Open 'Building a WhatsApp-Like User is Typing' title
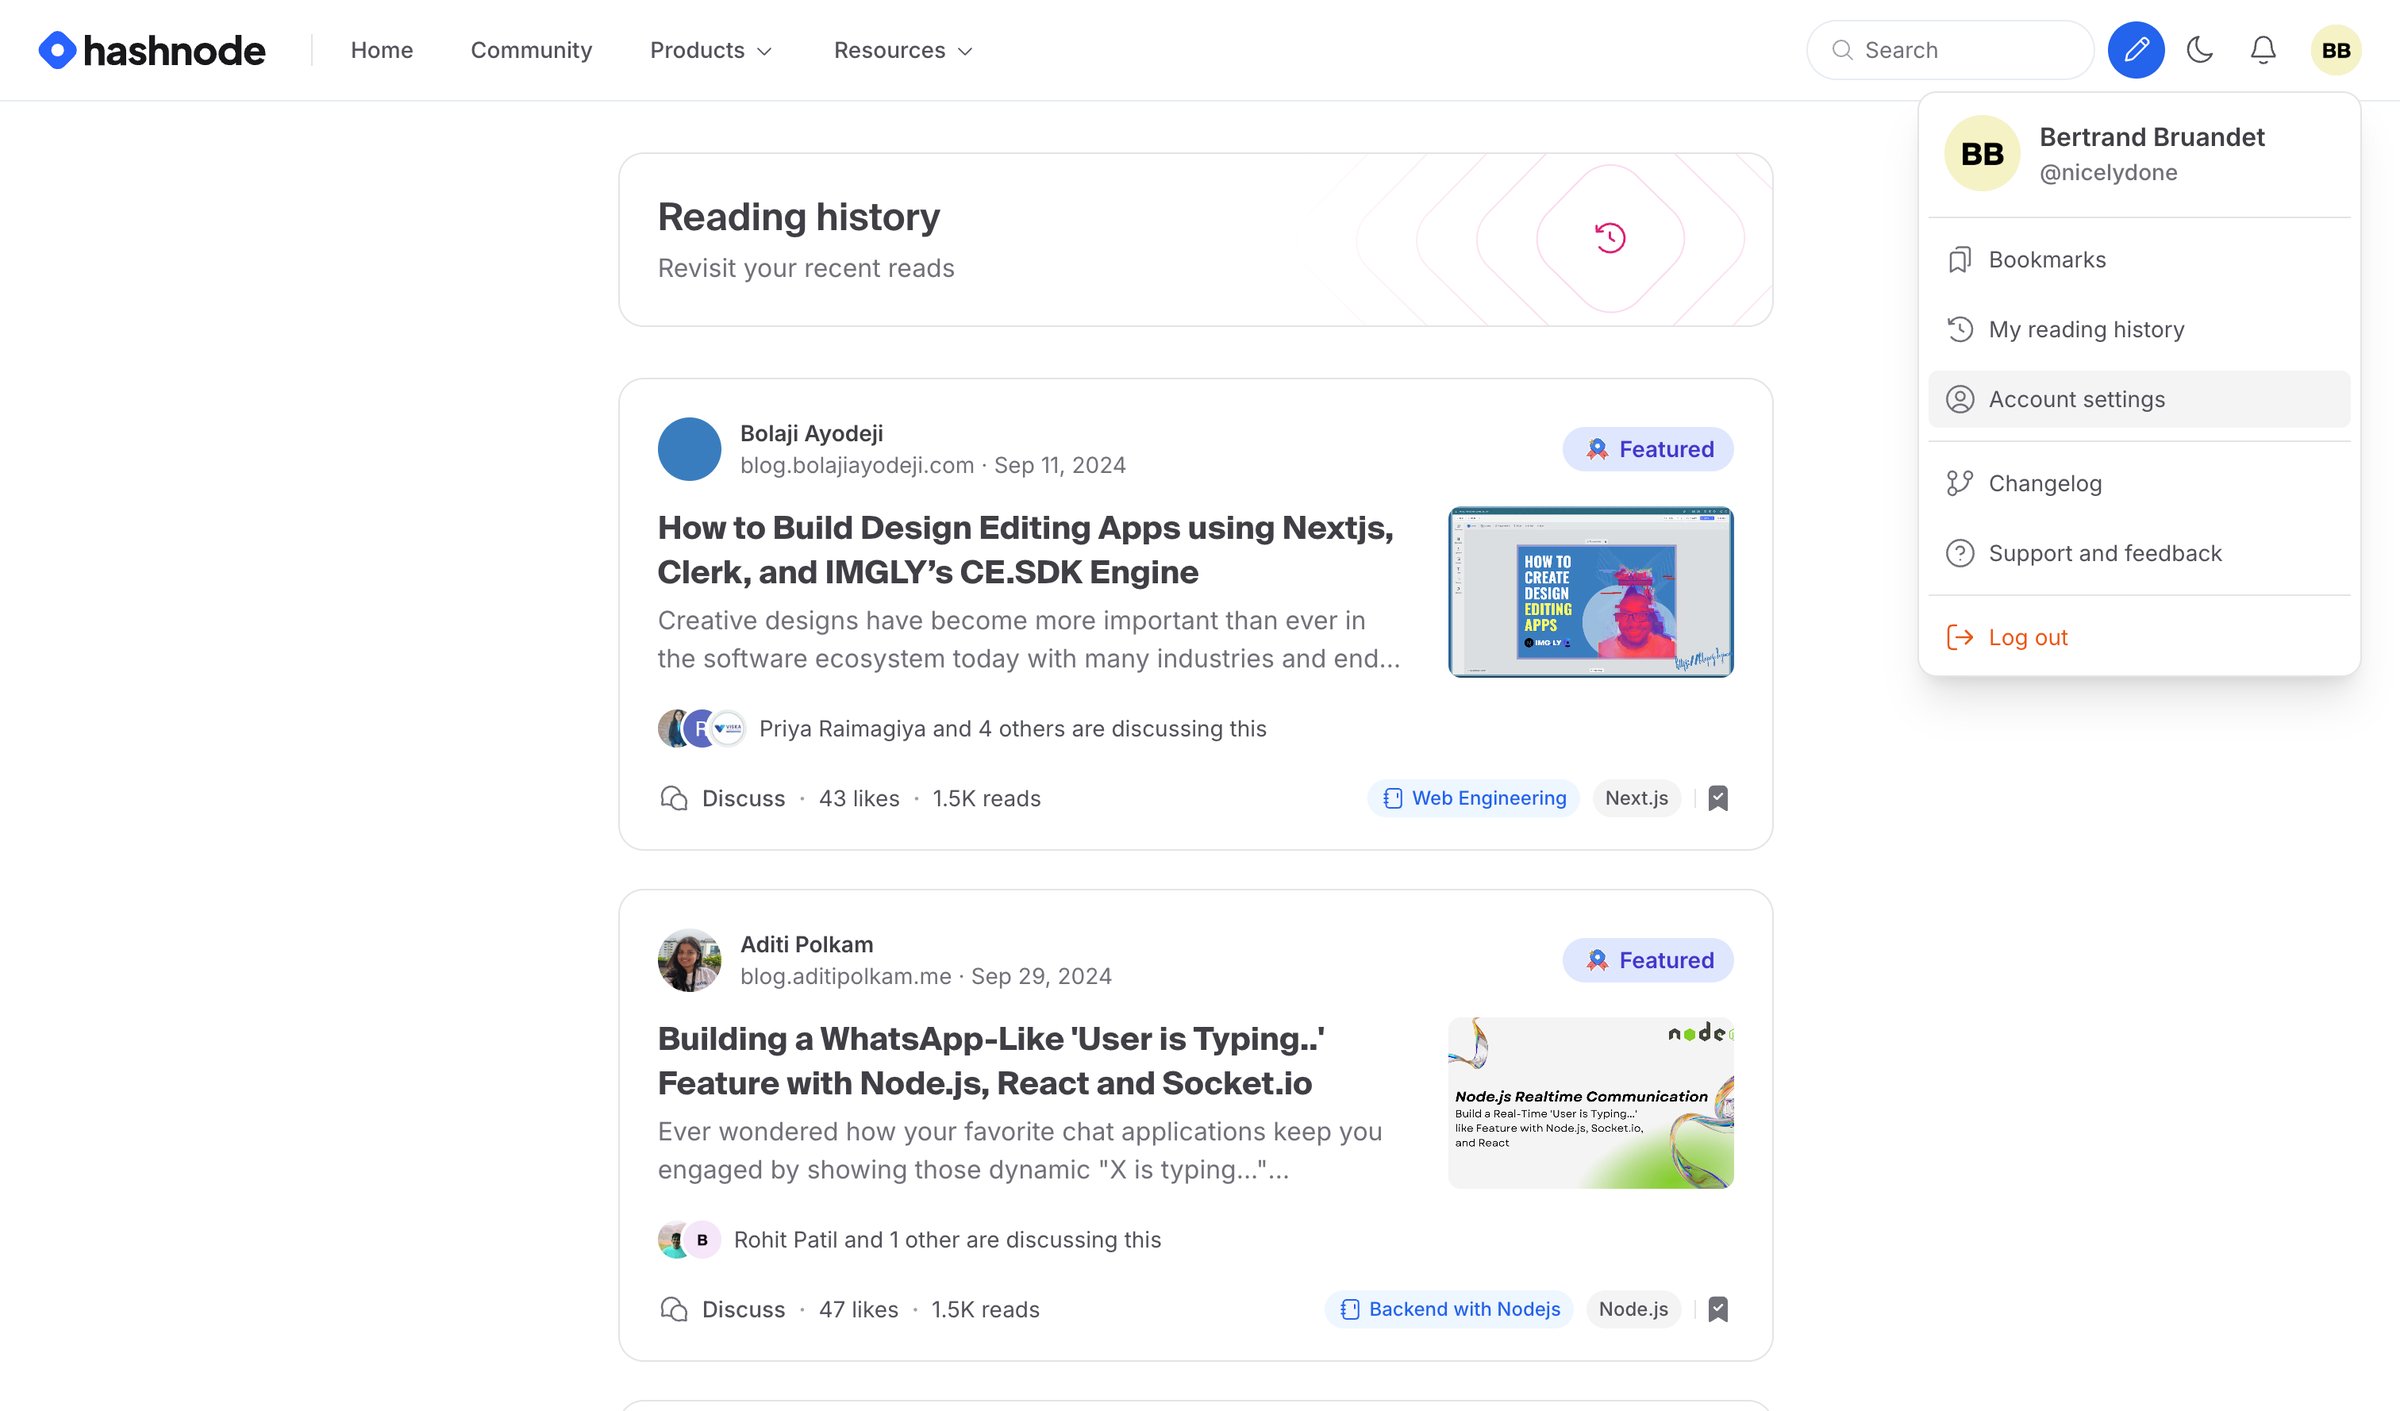This screenshot has height=1411, width=2400. click(x=991, y=1061)
